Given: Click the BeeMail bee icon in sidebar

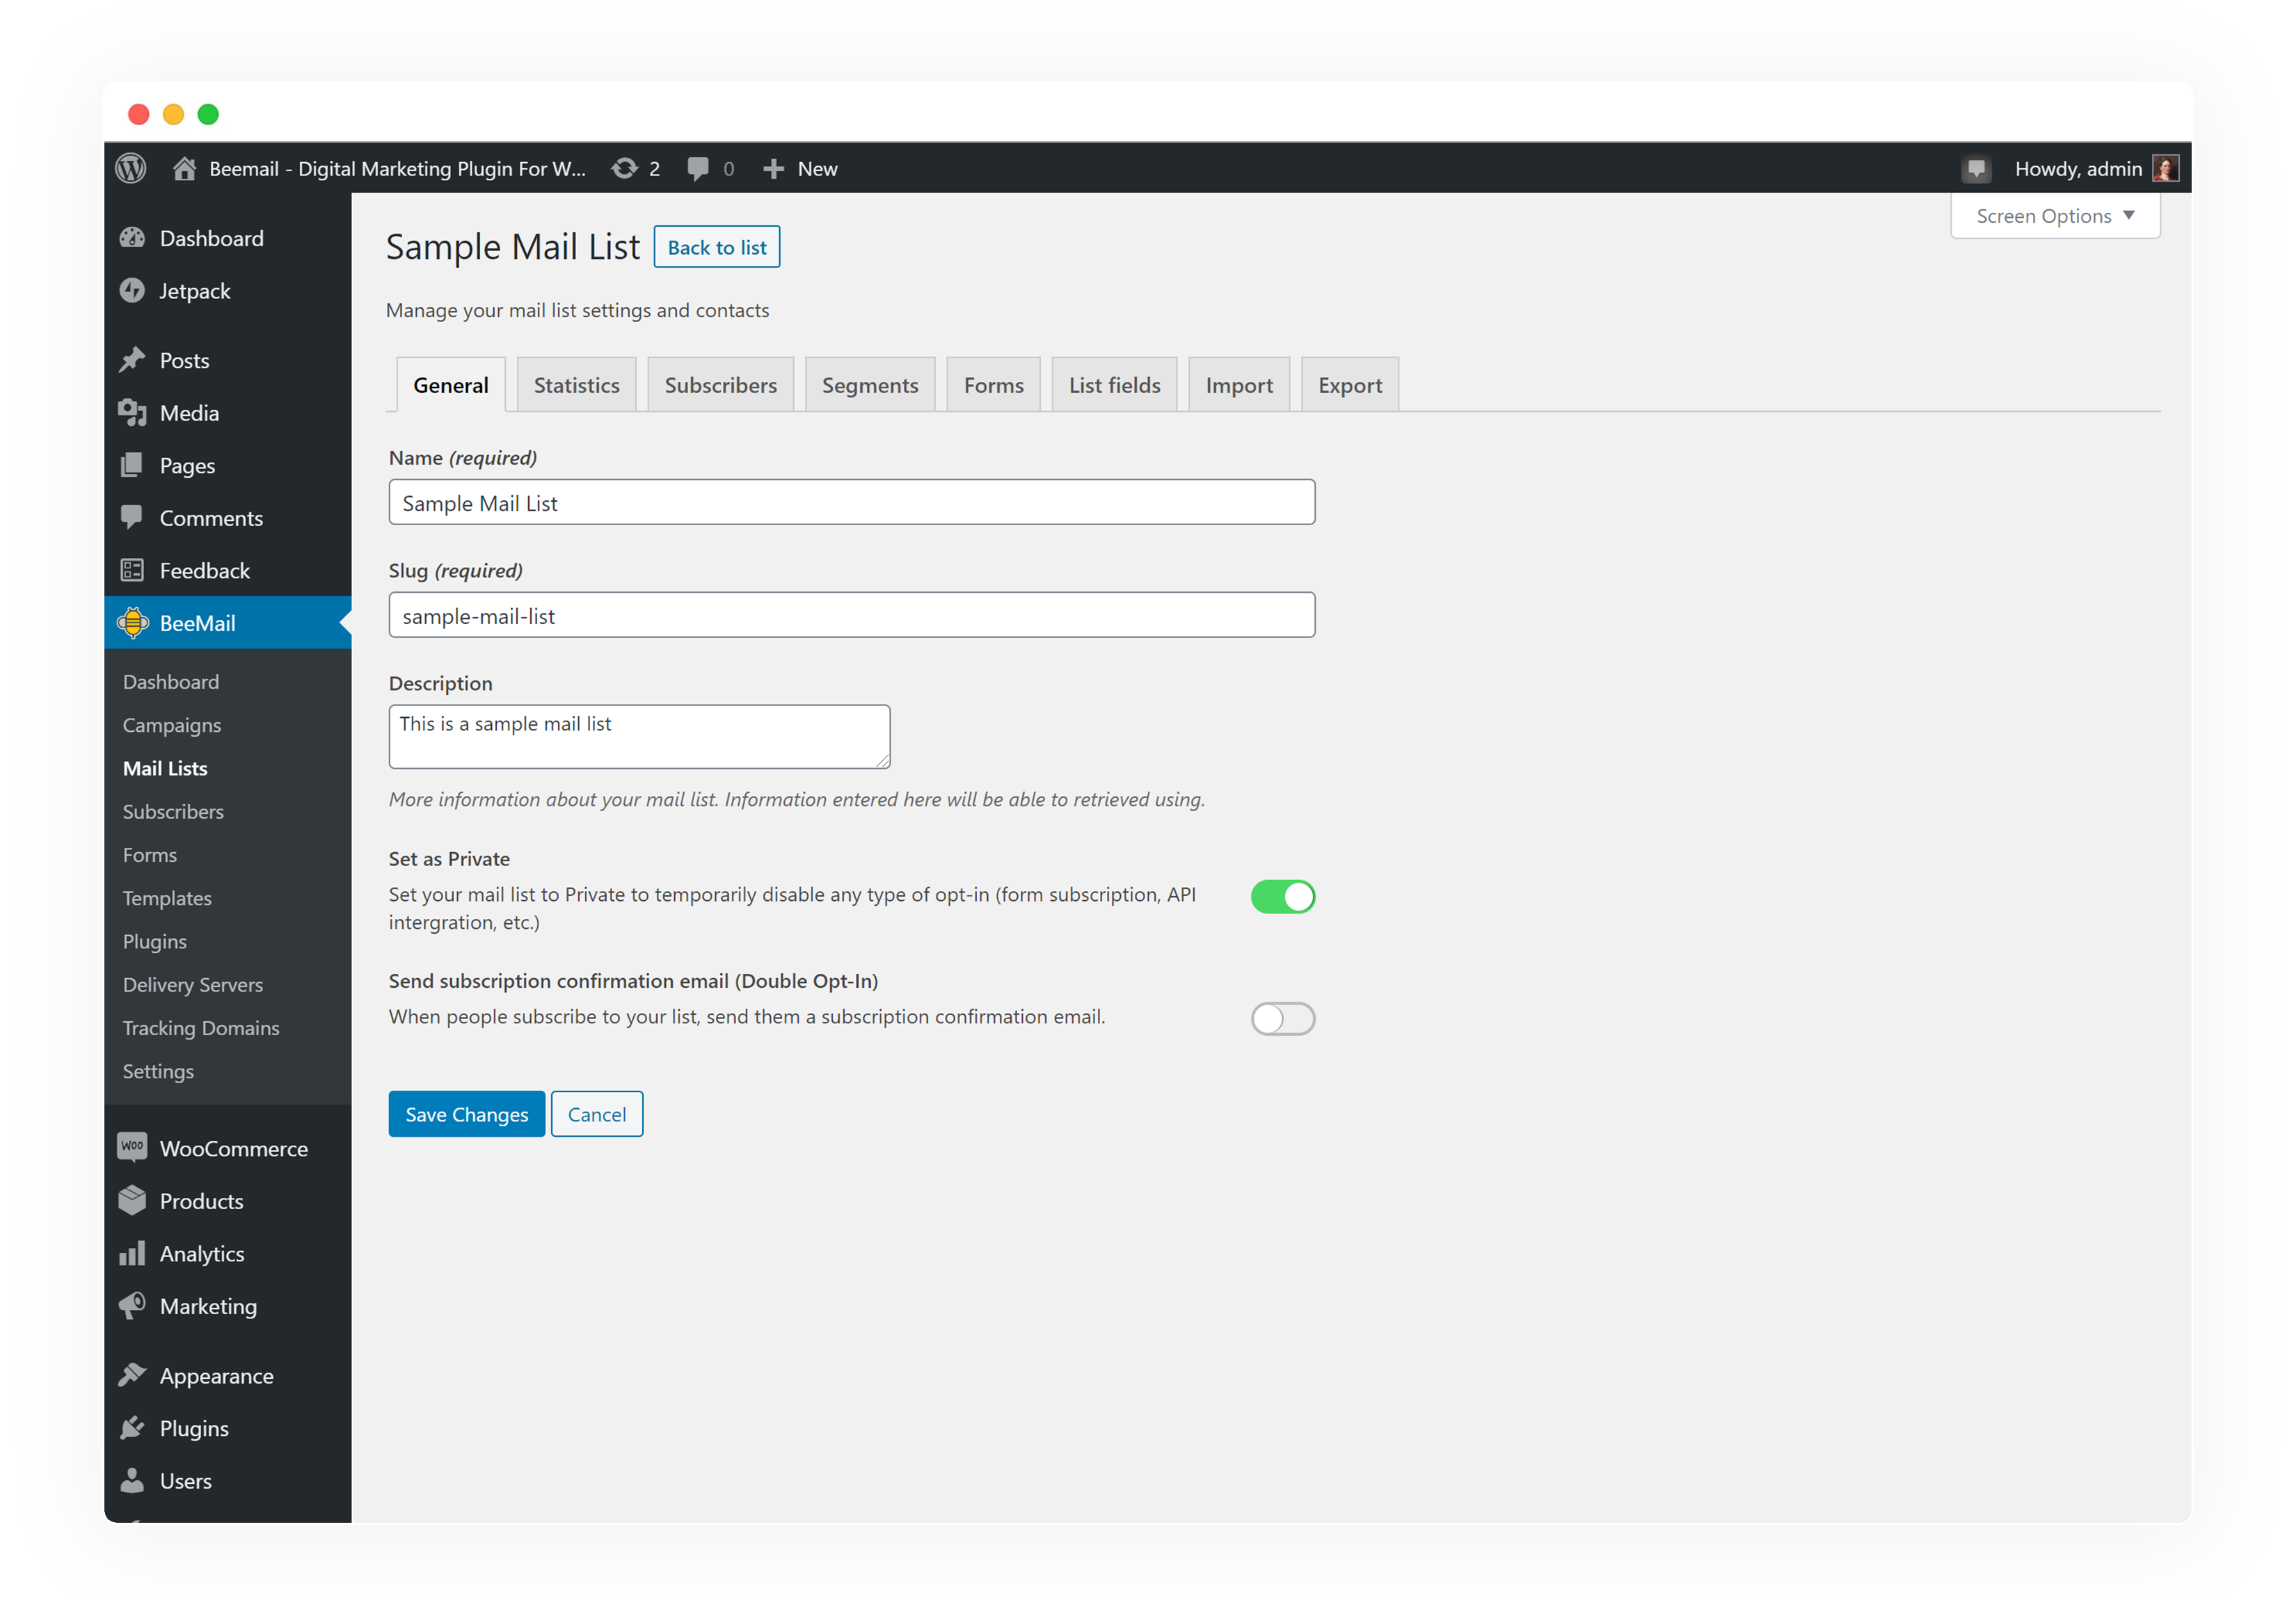Looking at the screenshot, I should pos(133,623).
